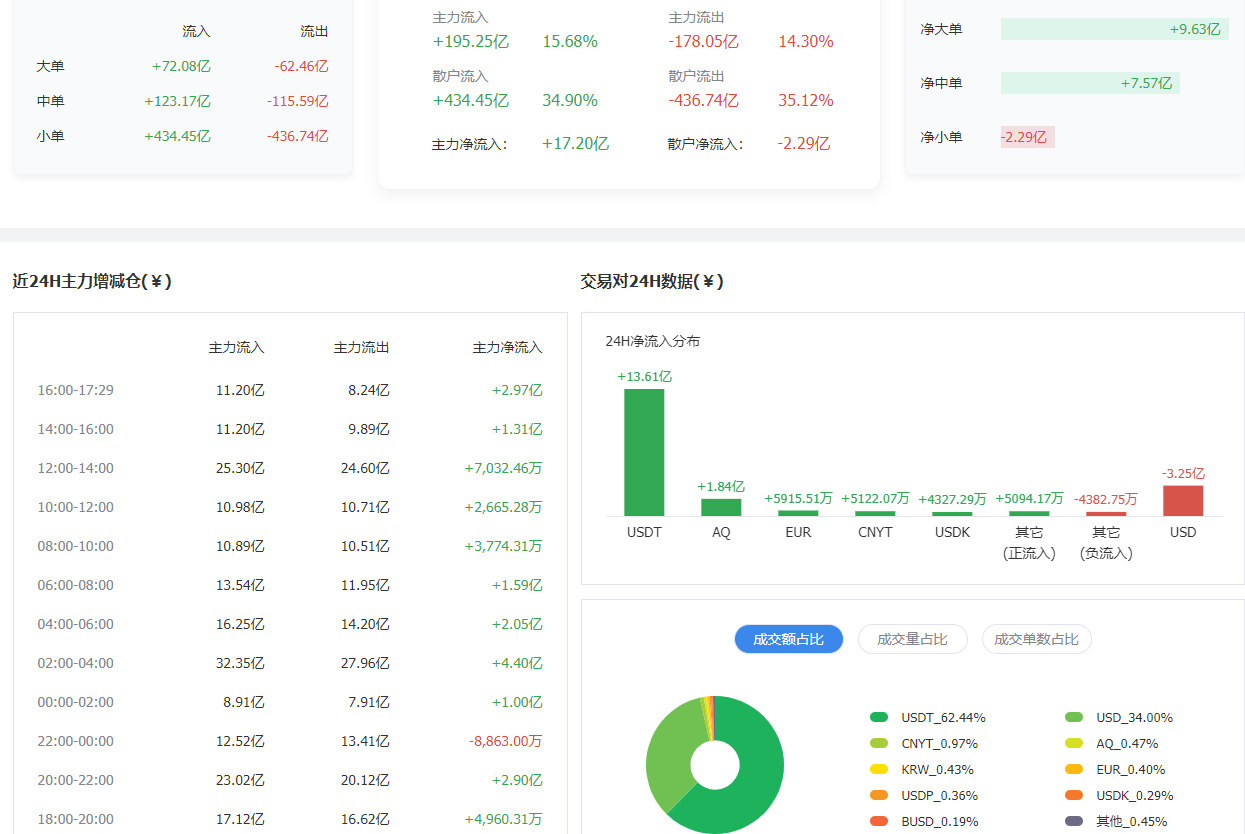Click the tall USDT bar in net inflow chart
This screenshot has width=1245, height=834.
[x=644, y=452]
